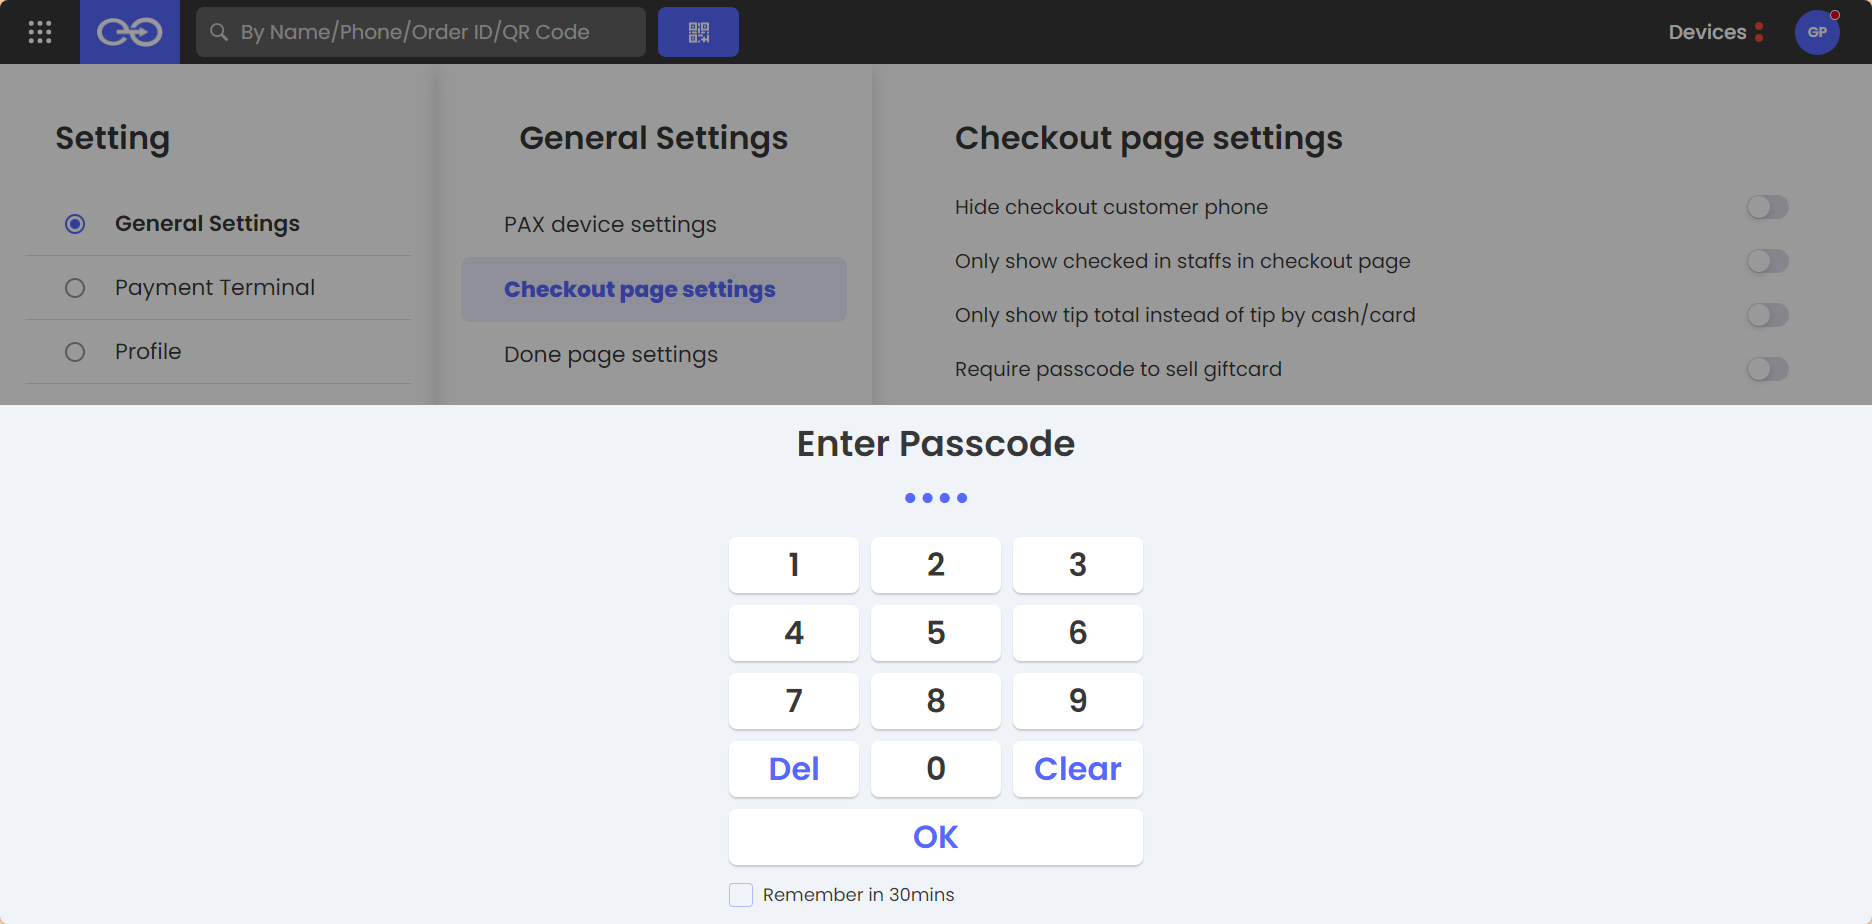Open the GP user avatar
Image resolution: width=1872 pixels, height=924 pixels.
pyautogui.click(x=1817, y=32)
